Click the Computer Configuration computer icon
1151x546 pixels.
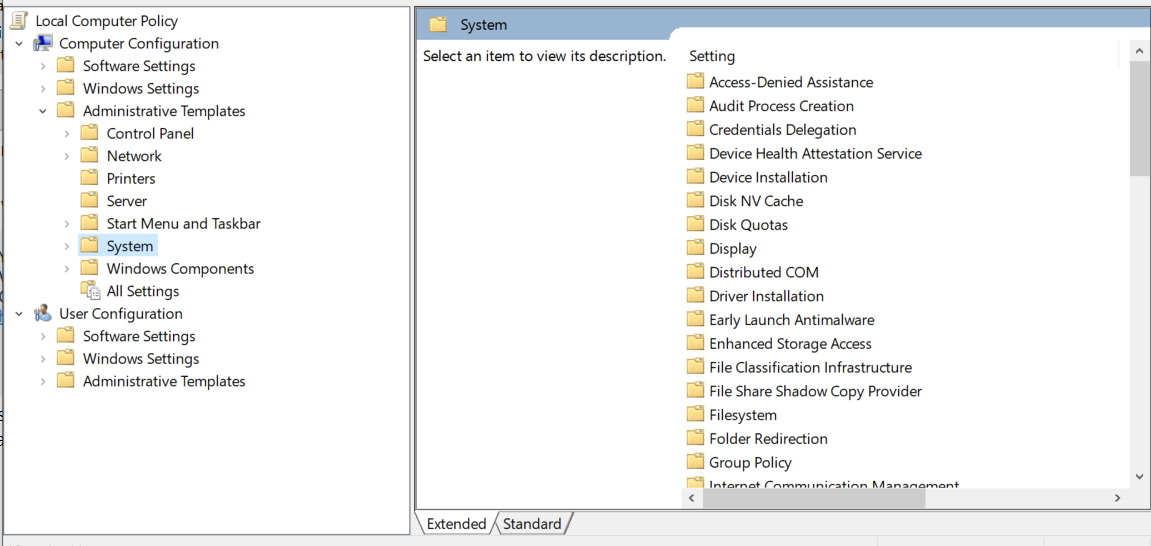(43, 43)
